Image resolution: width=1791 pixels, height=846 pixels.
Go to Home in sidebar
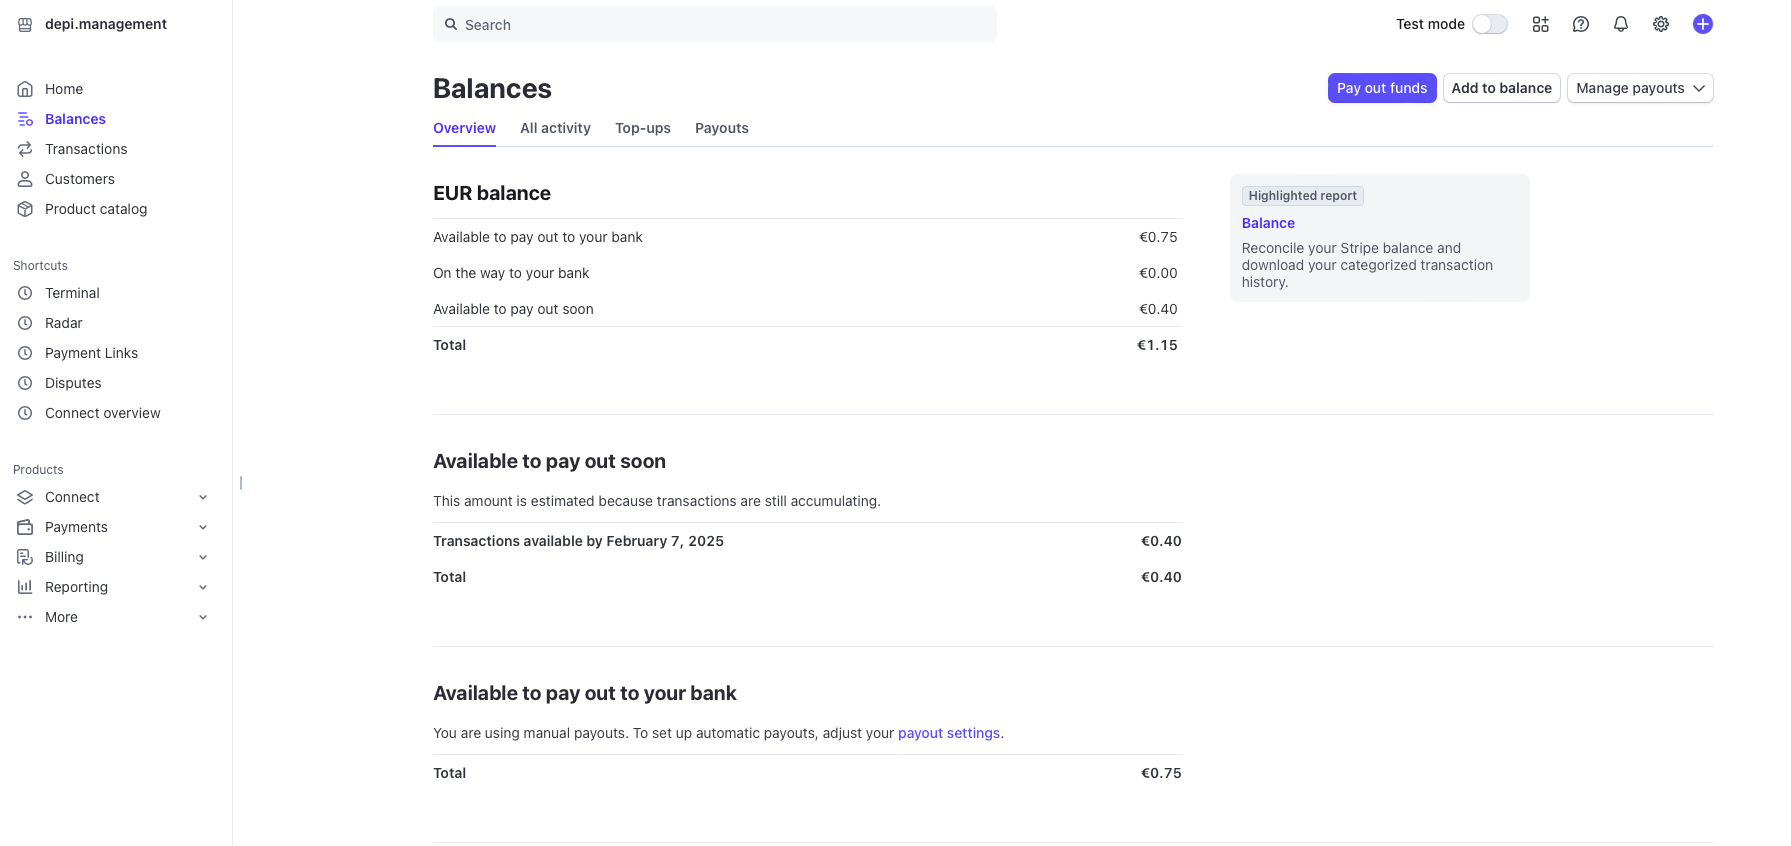64,89
